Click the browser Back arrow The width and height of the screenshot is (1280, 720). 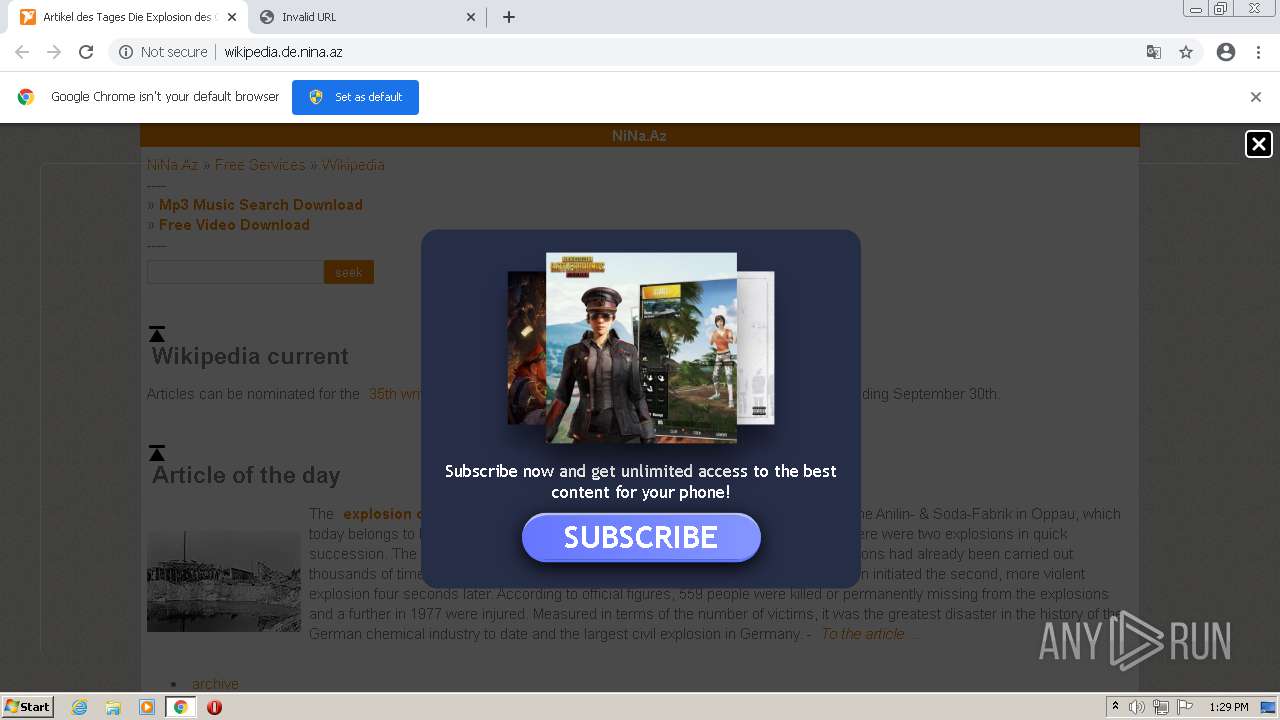coord(22,52)
